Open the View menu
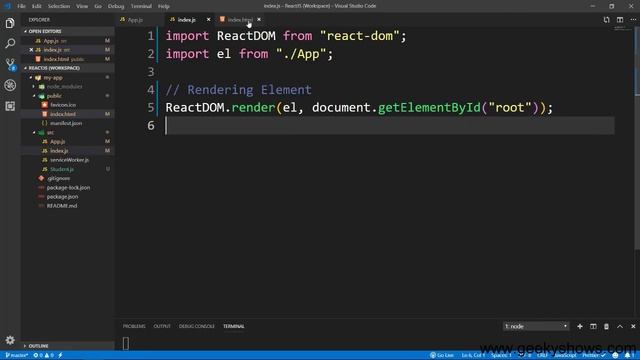 [82, 6]
